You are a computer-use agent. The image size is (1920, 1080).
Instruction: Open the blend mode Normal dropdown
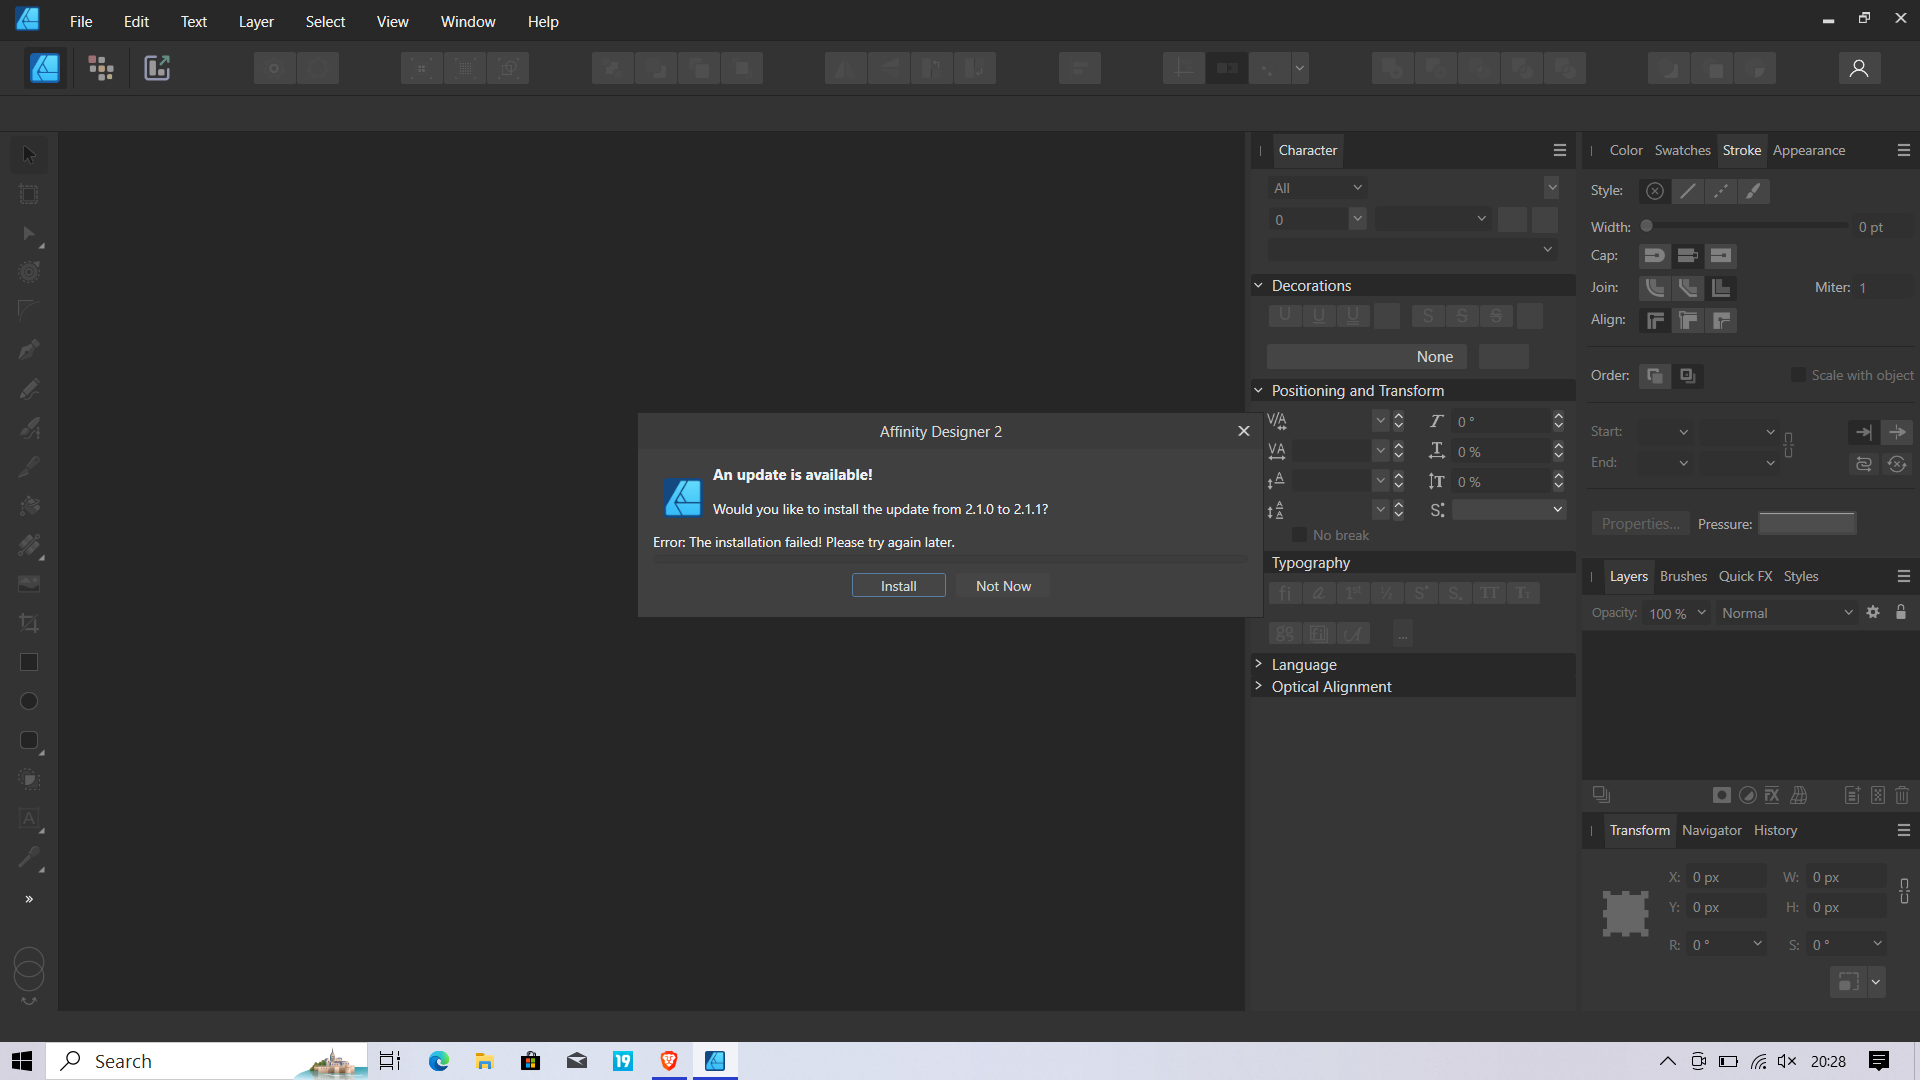click(1786, 613)
